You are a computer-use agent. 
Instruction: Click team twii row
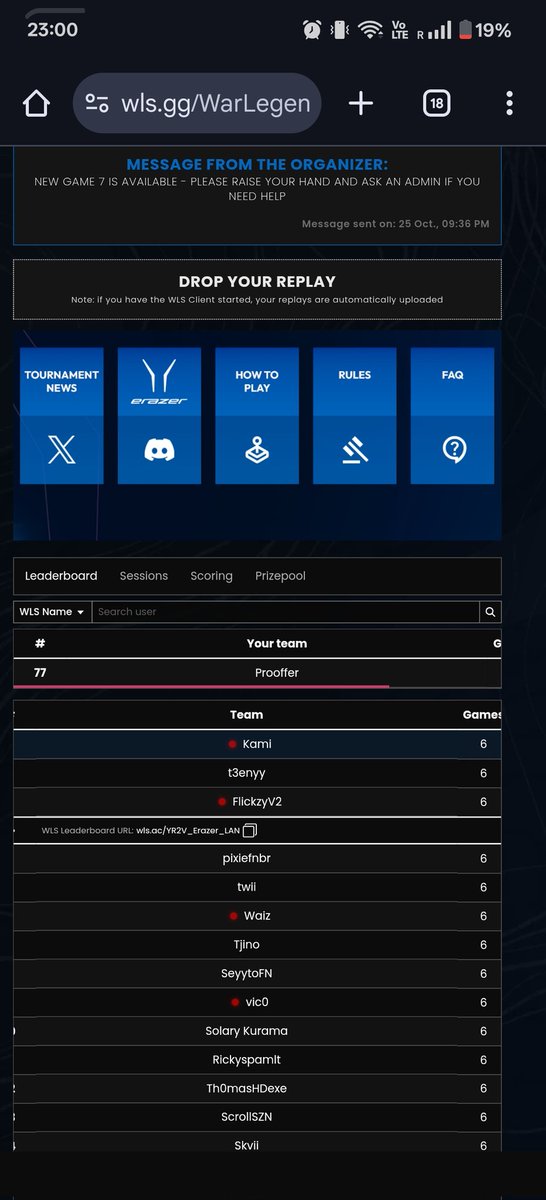(x=257, y=888)
